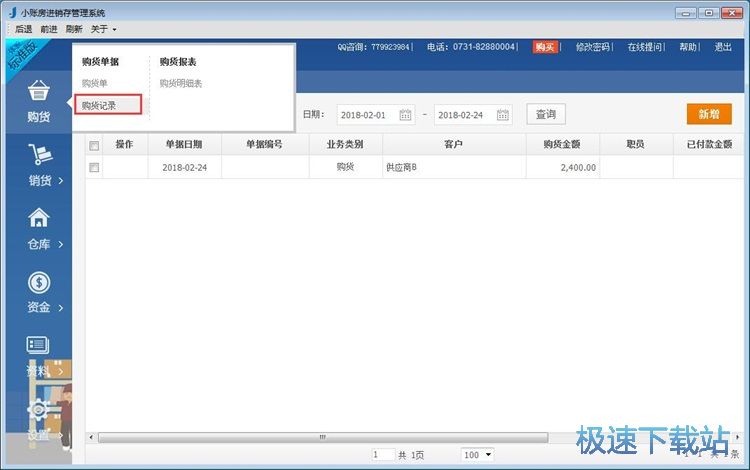The width and height of the screenshot is (750, 470).
Task: Click the 购货 business type cell
Action: [x=345, y=167]
